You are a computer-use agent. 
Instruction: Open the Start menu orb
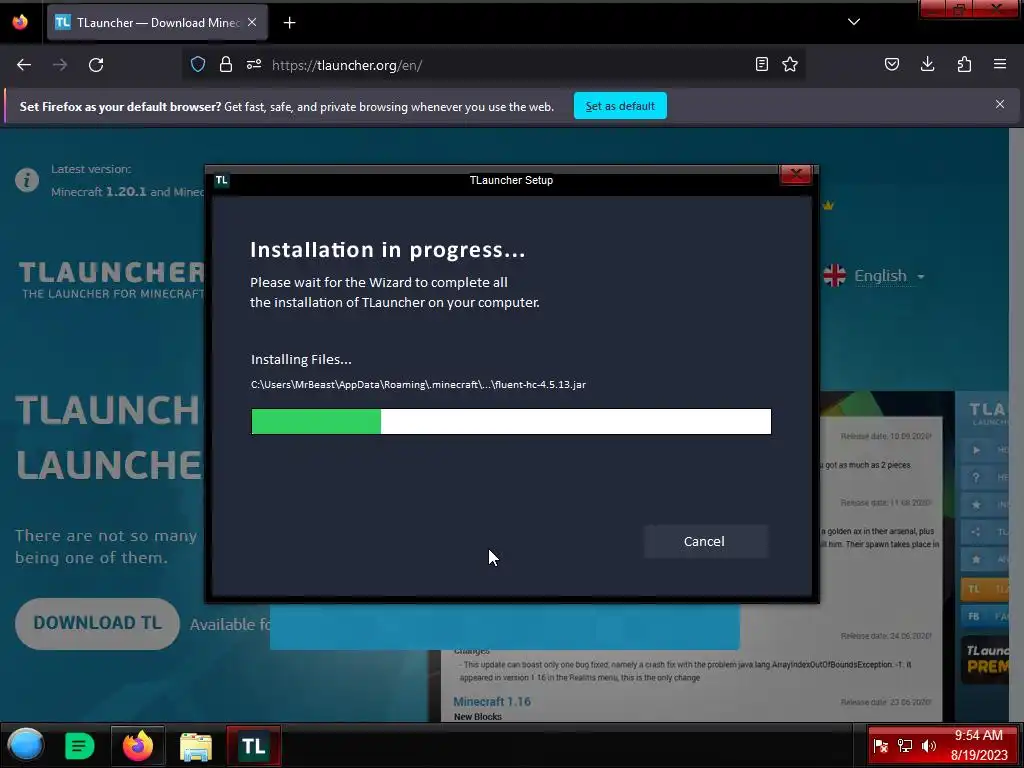[x=25, y=745]
